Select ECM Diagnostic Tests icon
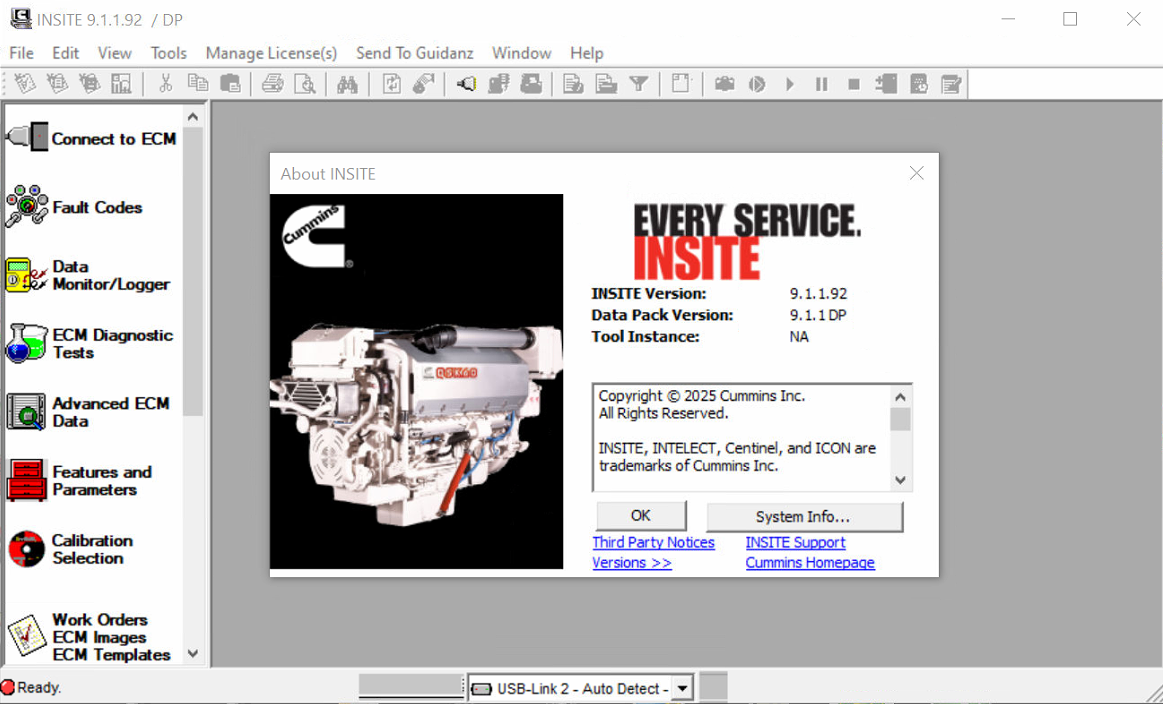Screen dimensions: 1163x704 coord(27,343)
